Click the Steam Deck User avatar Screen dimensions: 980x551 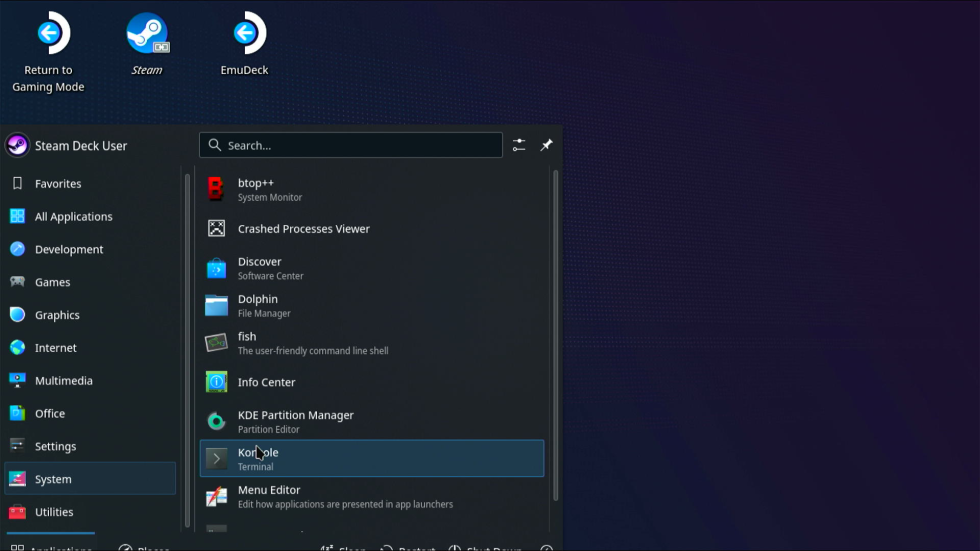tap(18, 146)
